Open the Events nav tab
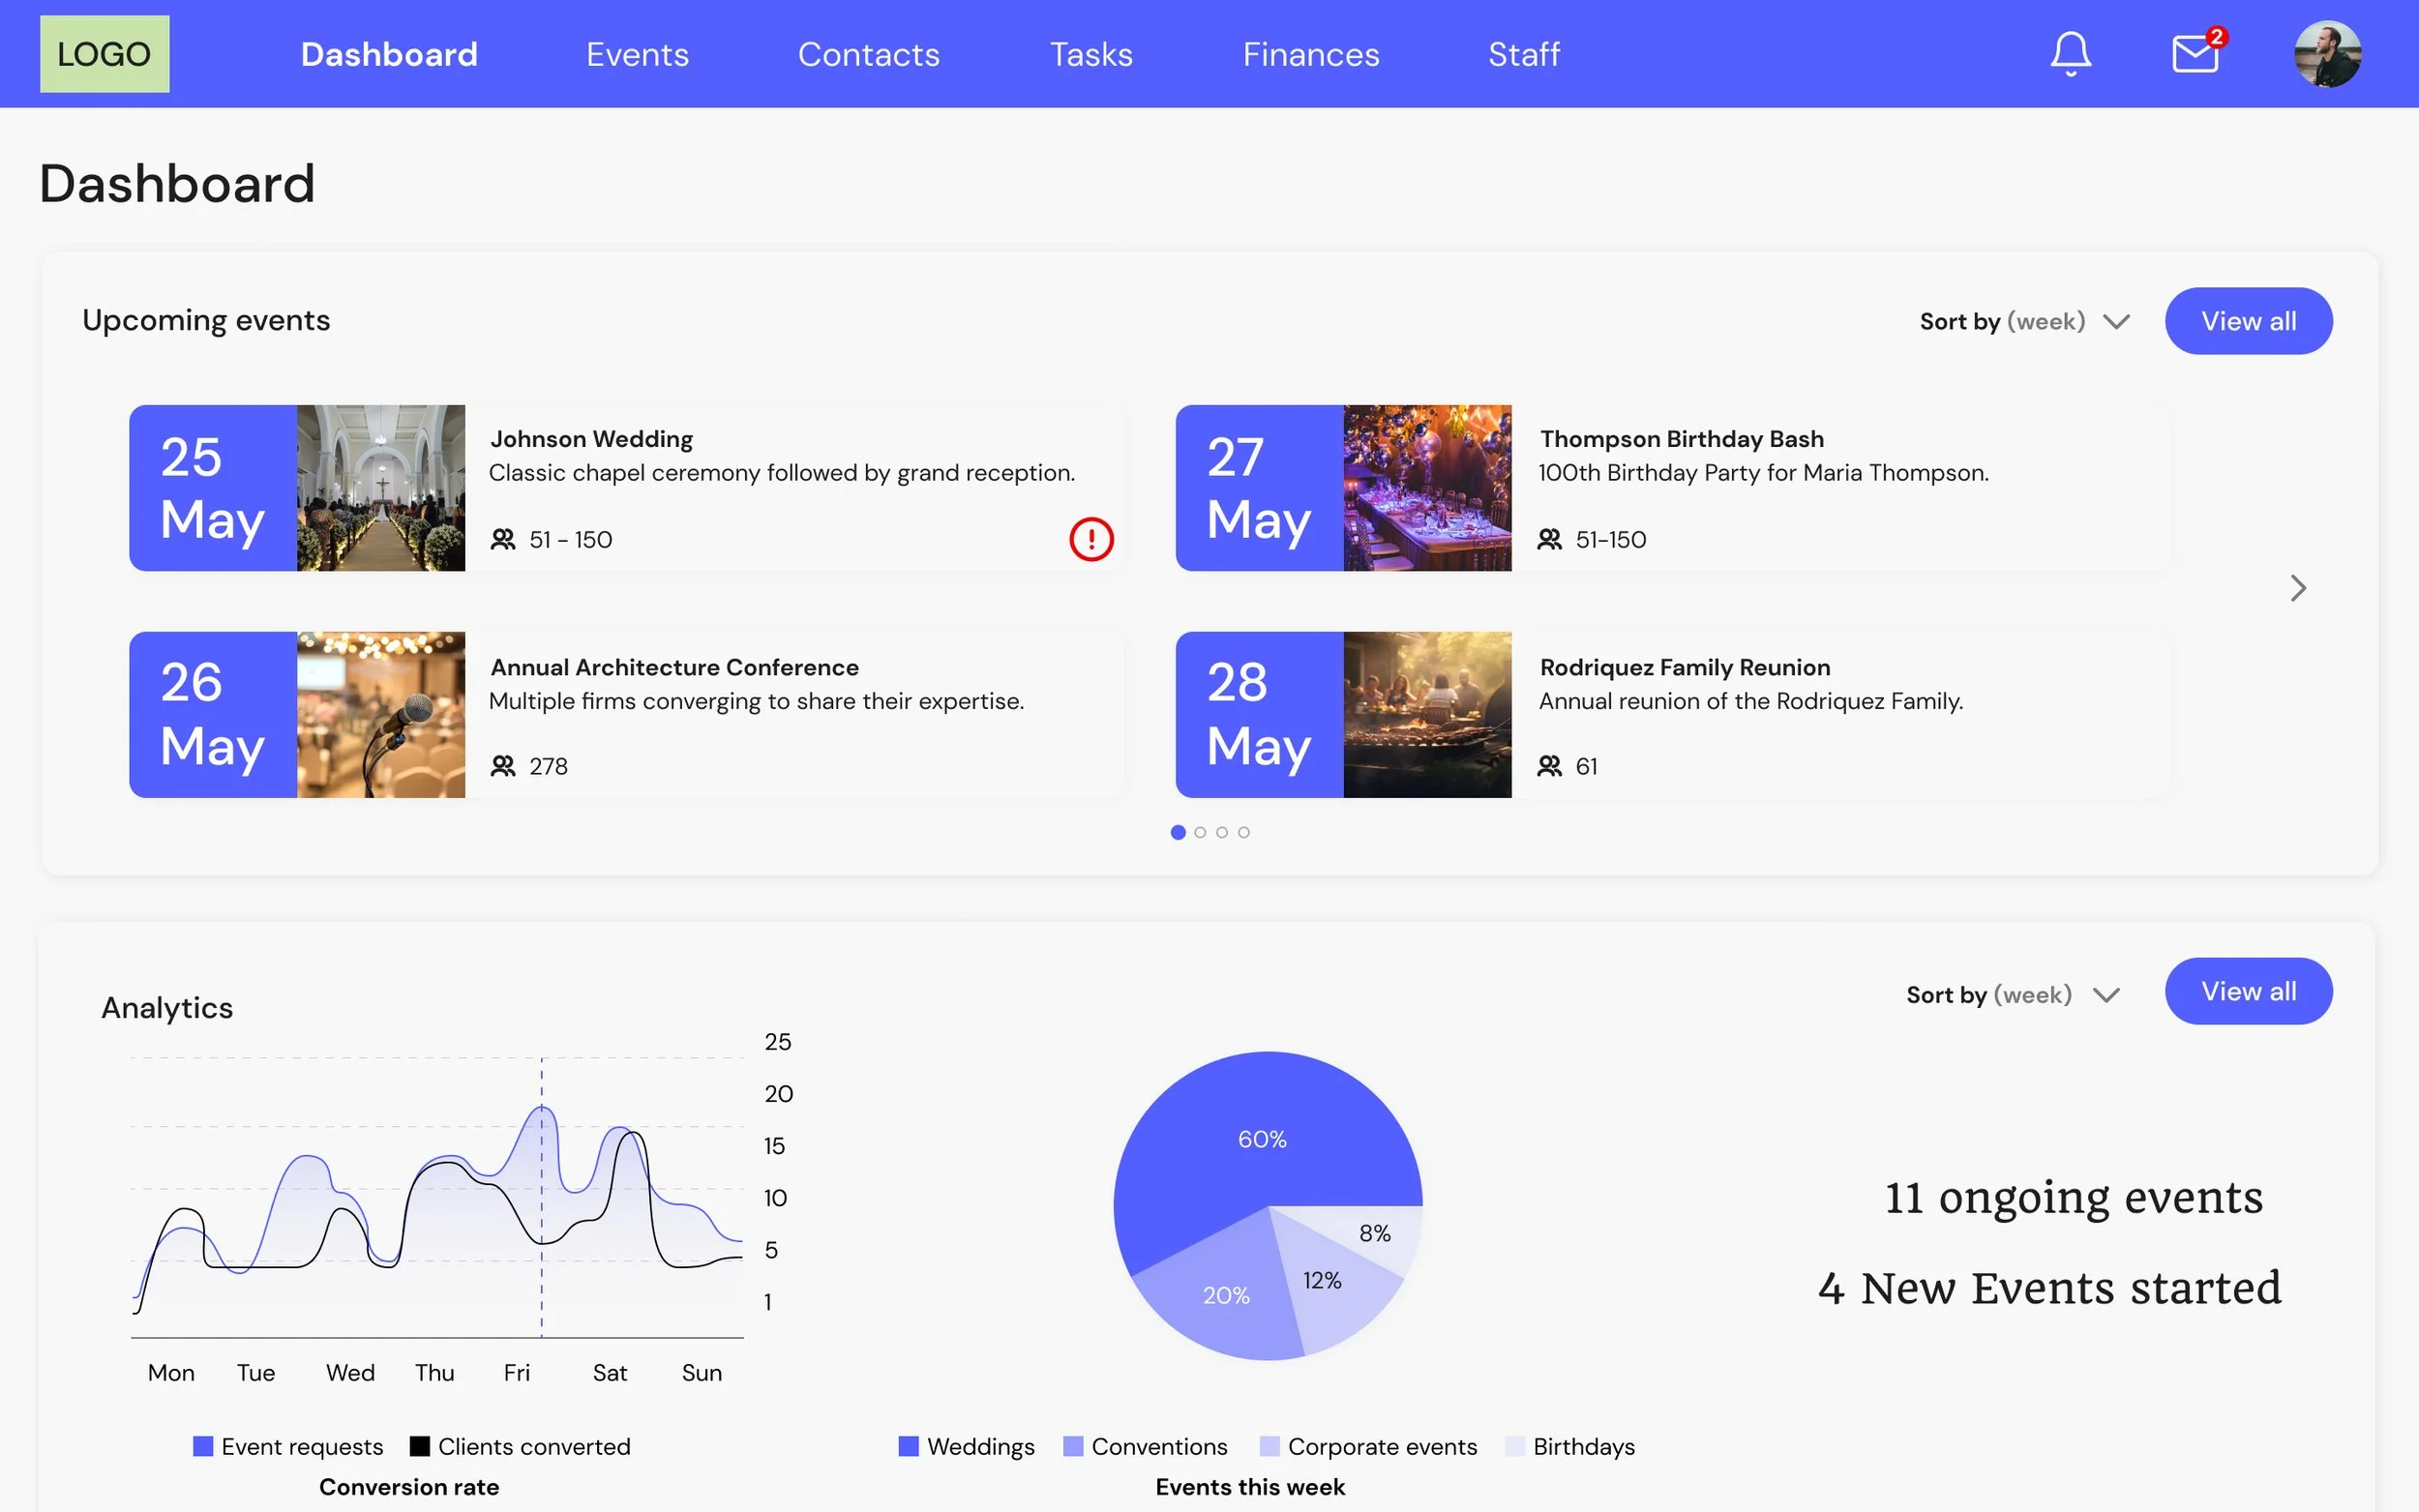This screenshot has height=1512, width=2419. click(637, 54)
